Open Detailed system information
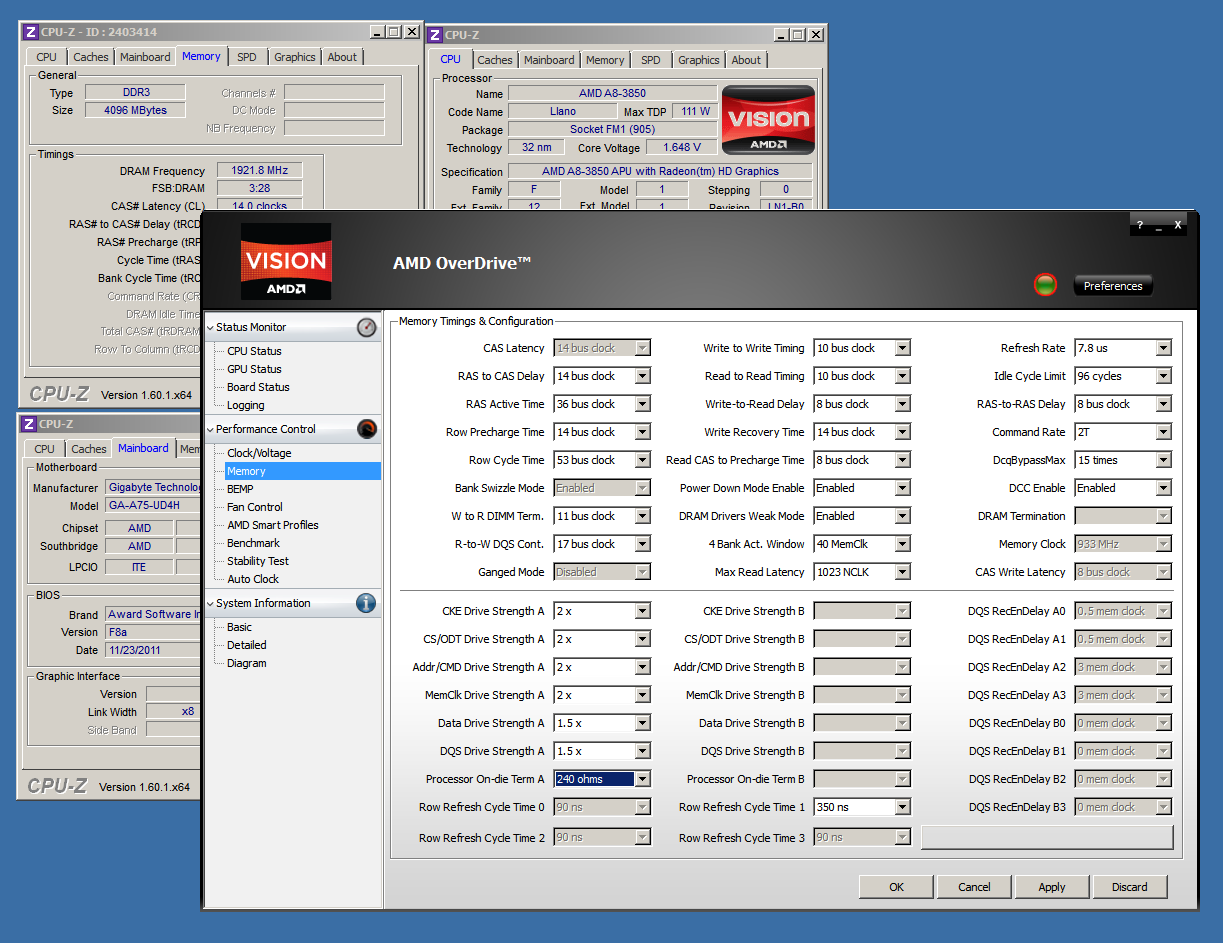 point(246,645)
